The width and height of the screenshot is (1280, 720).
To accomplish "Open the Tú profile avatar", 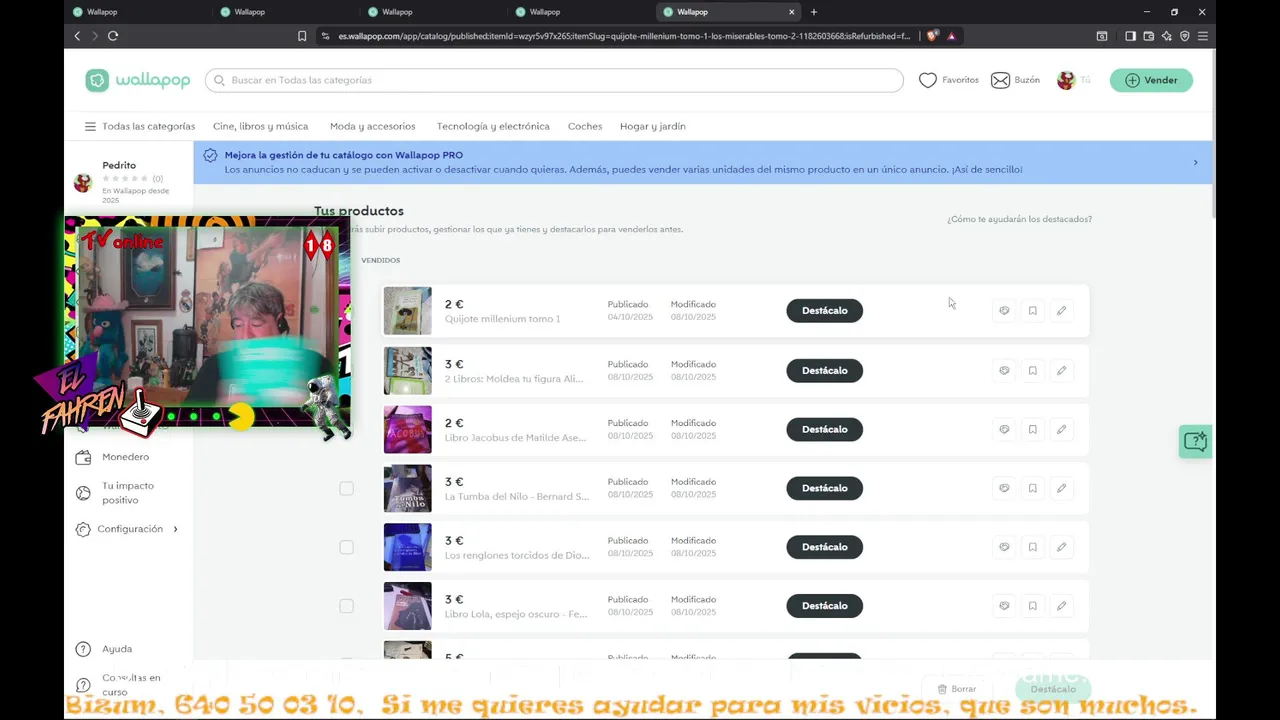I will [1066, 80].
